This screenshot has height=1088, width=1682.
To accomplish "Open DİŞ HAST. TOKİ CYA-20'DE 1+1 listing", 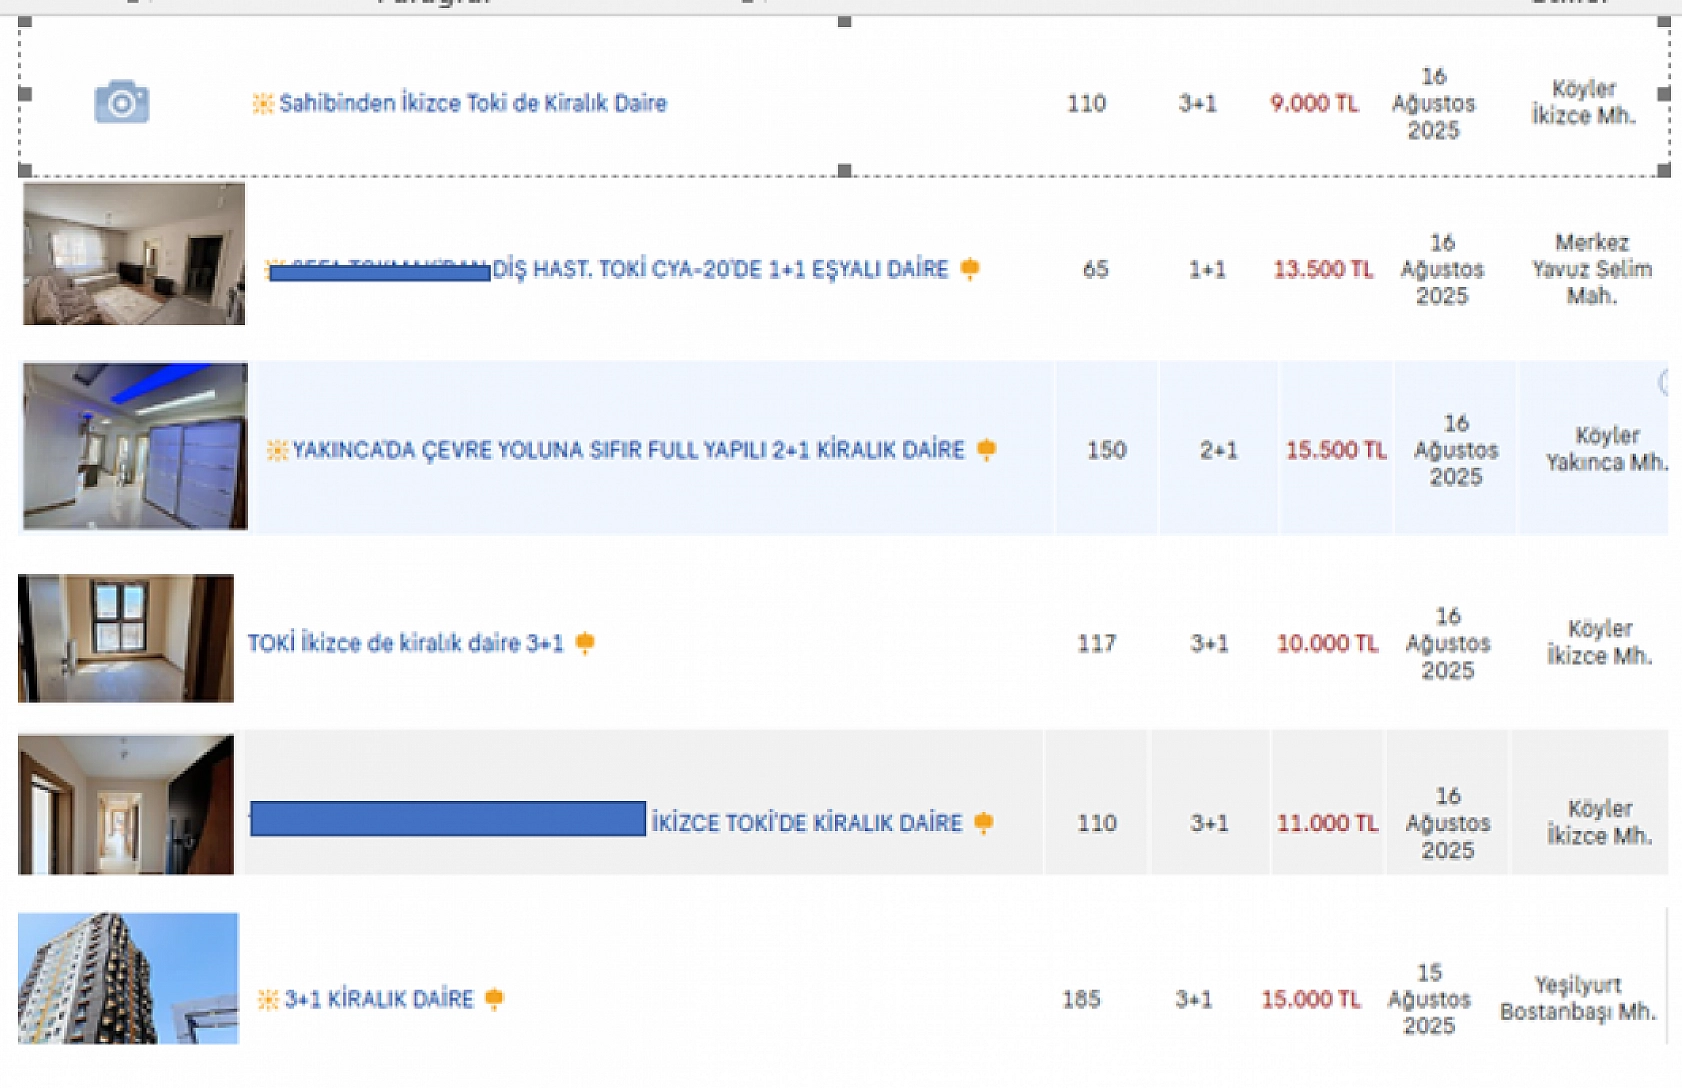I will pyautogui.click(x=719, y=269).
